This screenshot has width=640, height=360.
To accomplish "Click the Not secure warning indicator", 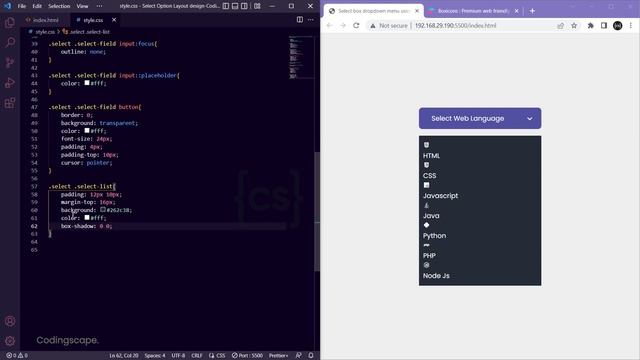I will tap(389, 25).
